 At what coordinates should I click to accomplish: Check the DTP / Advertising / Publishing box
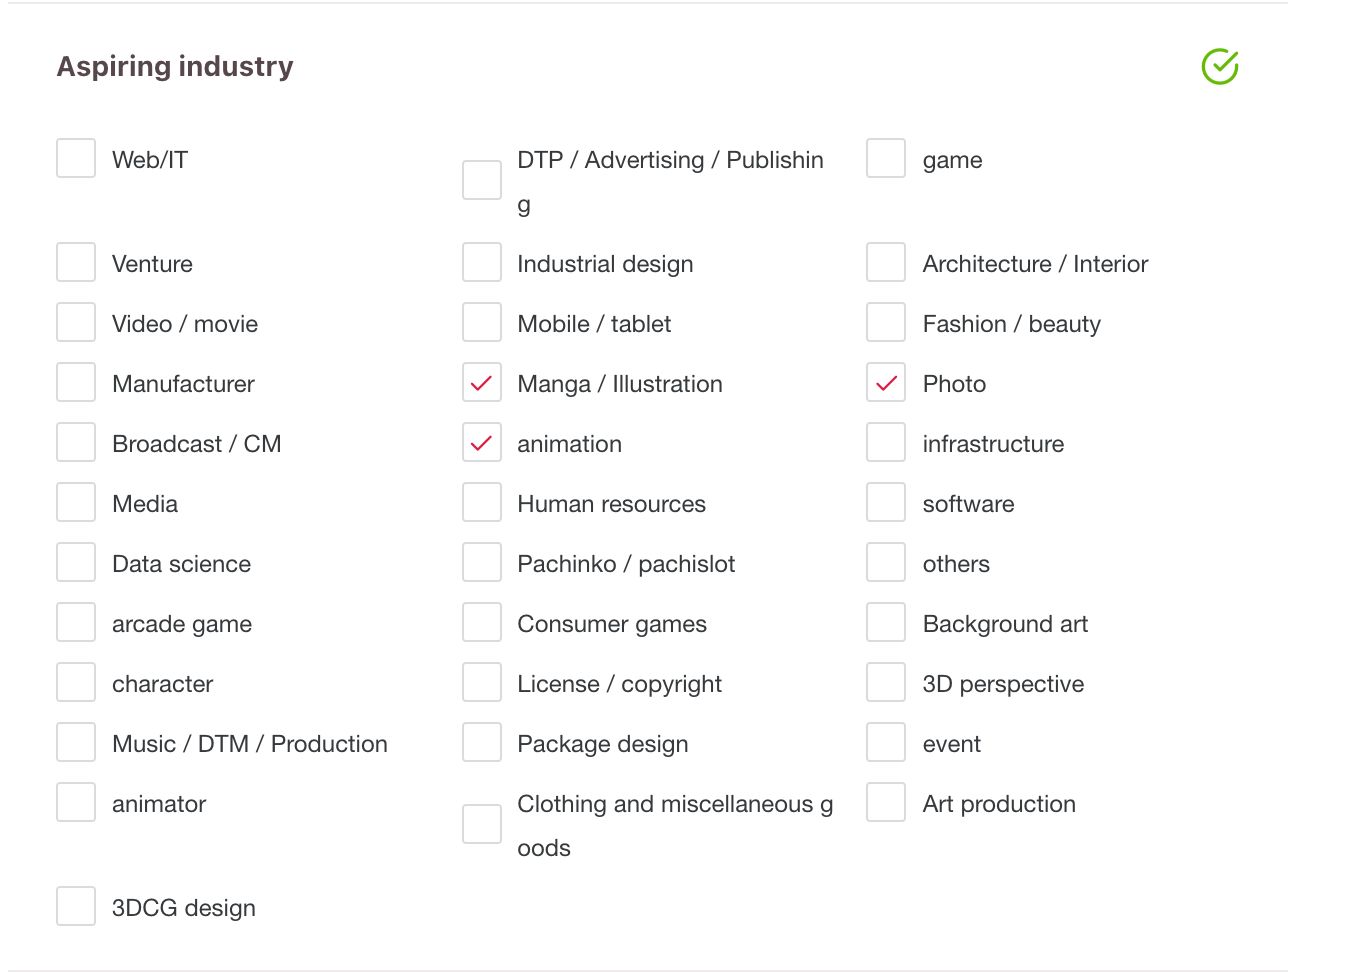pos(482,181)
